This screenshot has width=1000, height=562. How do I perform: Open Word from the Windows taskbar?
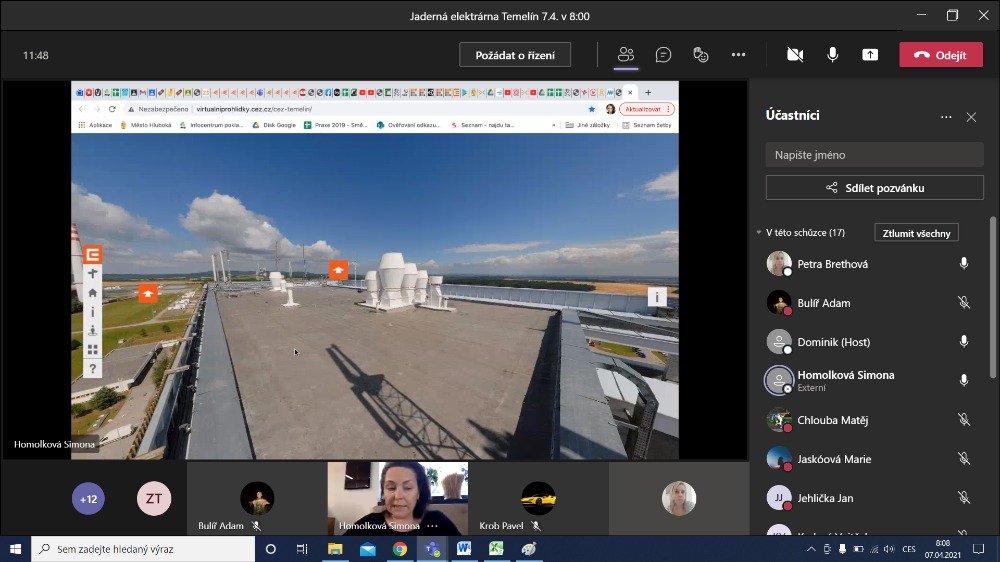click(x=464, y=549)
